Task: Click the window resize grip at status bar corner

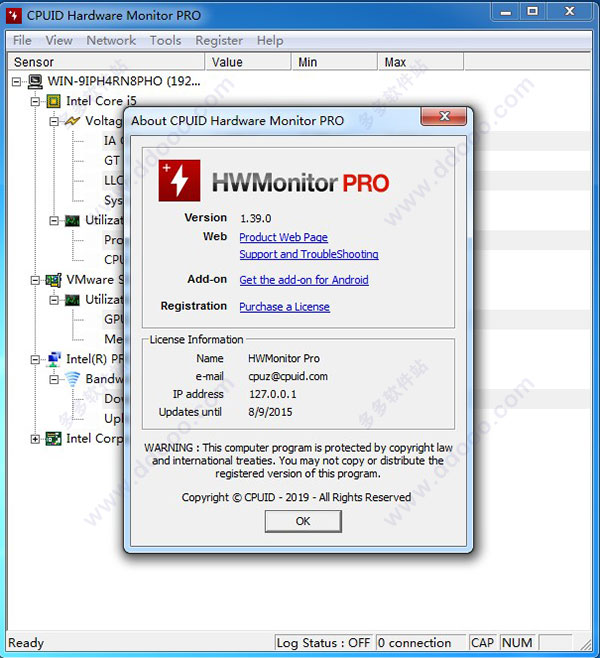Action: 586,645
